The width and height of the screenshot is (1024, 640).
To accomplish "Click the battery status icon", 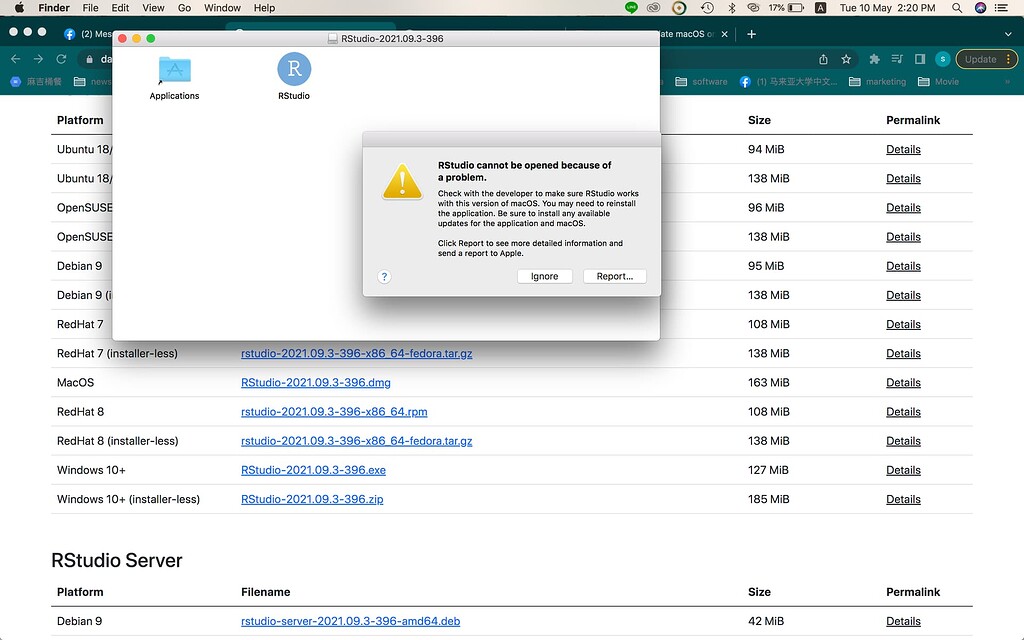I will (x=795, y=8).
